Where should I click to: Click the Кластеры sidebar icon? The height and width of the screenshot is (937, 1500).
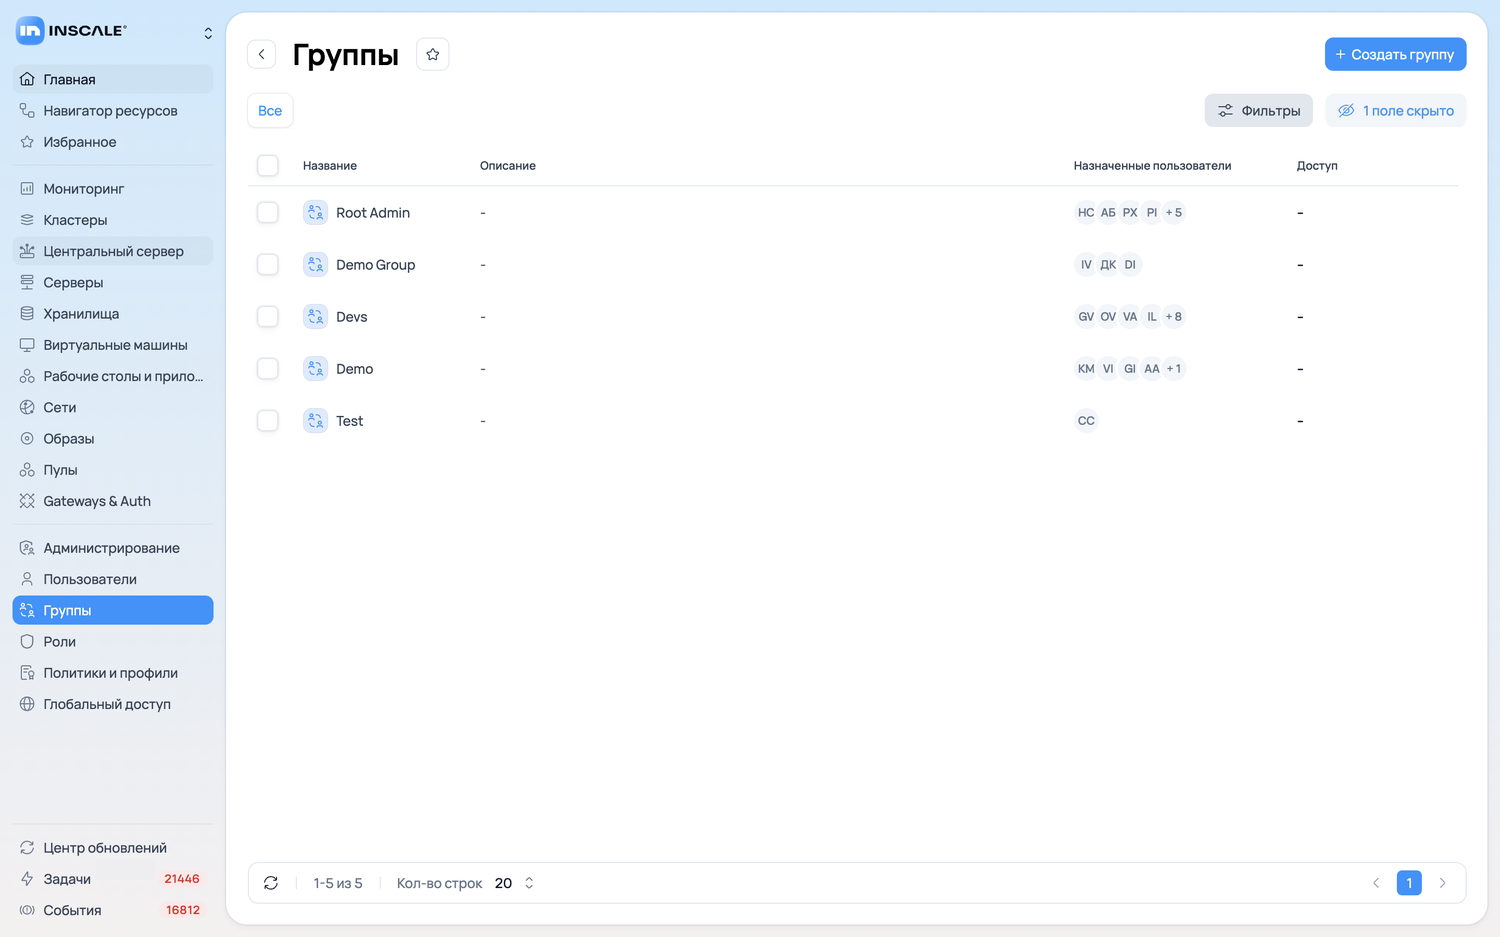[27, 219]
